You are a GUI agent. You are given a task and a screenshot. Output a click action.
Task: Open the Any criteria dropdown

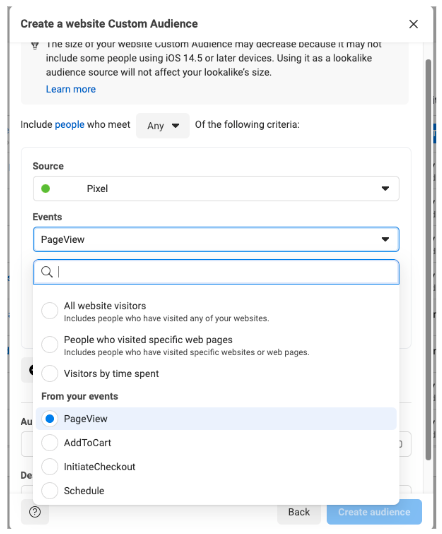pyautogui.click(x=163, y=125)
